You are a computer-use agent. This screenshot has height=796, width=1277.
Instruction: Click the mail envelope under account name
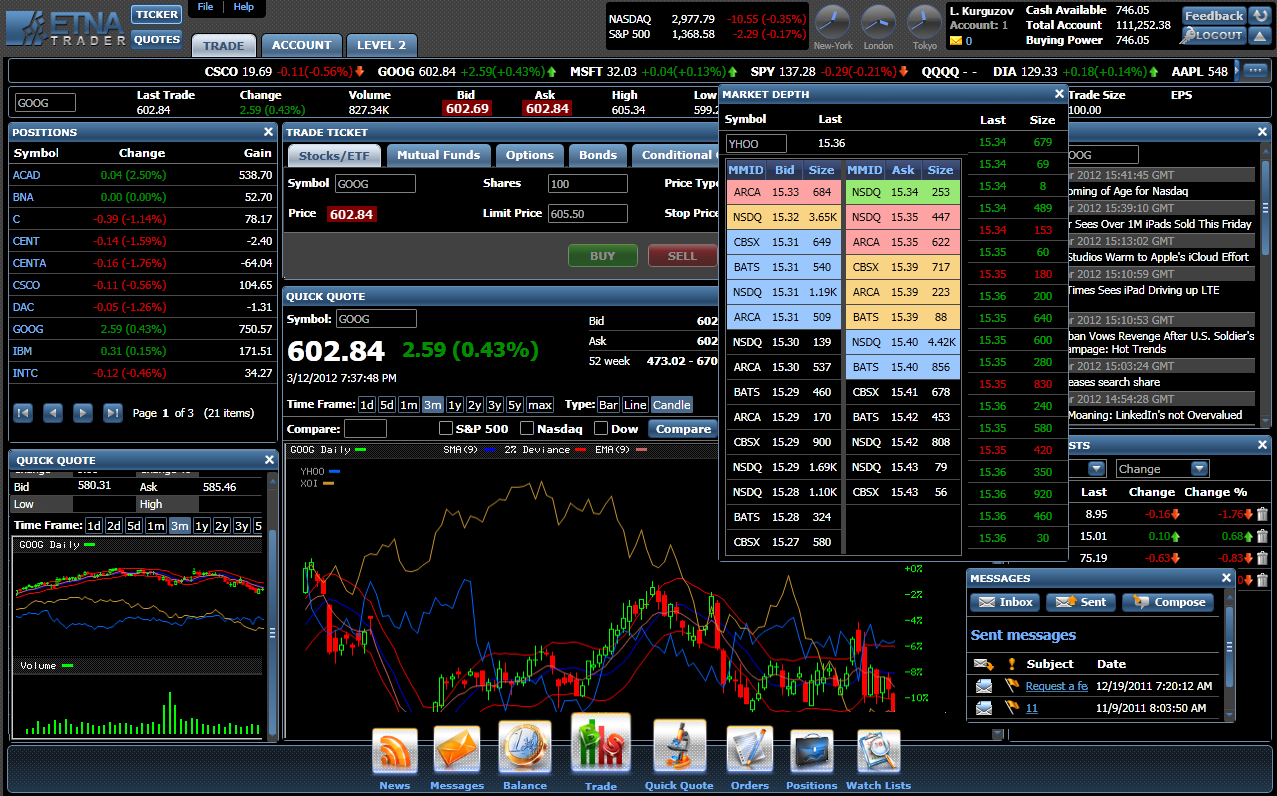pos(955,41)
